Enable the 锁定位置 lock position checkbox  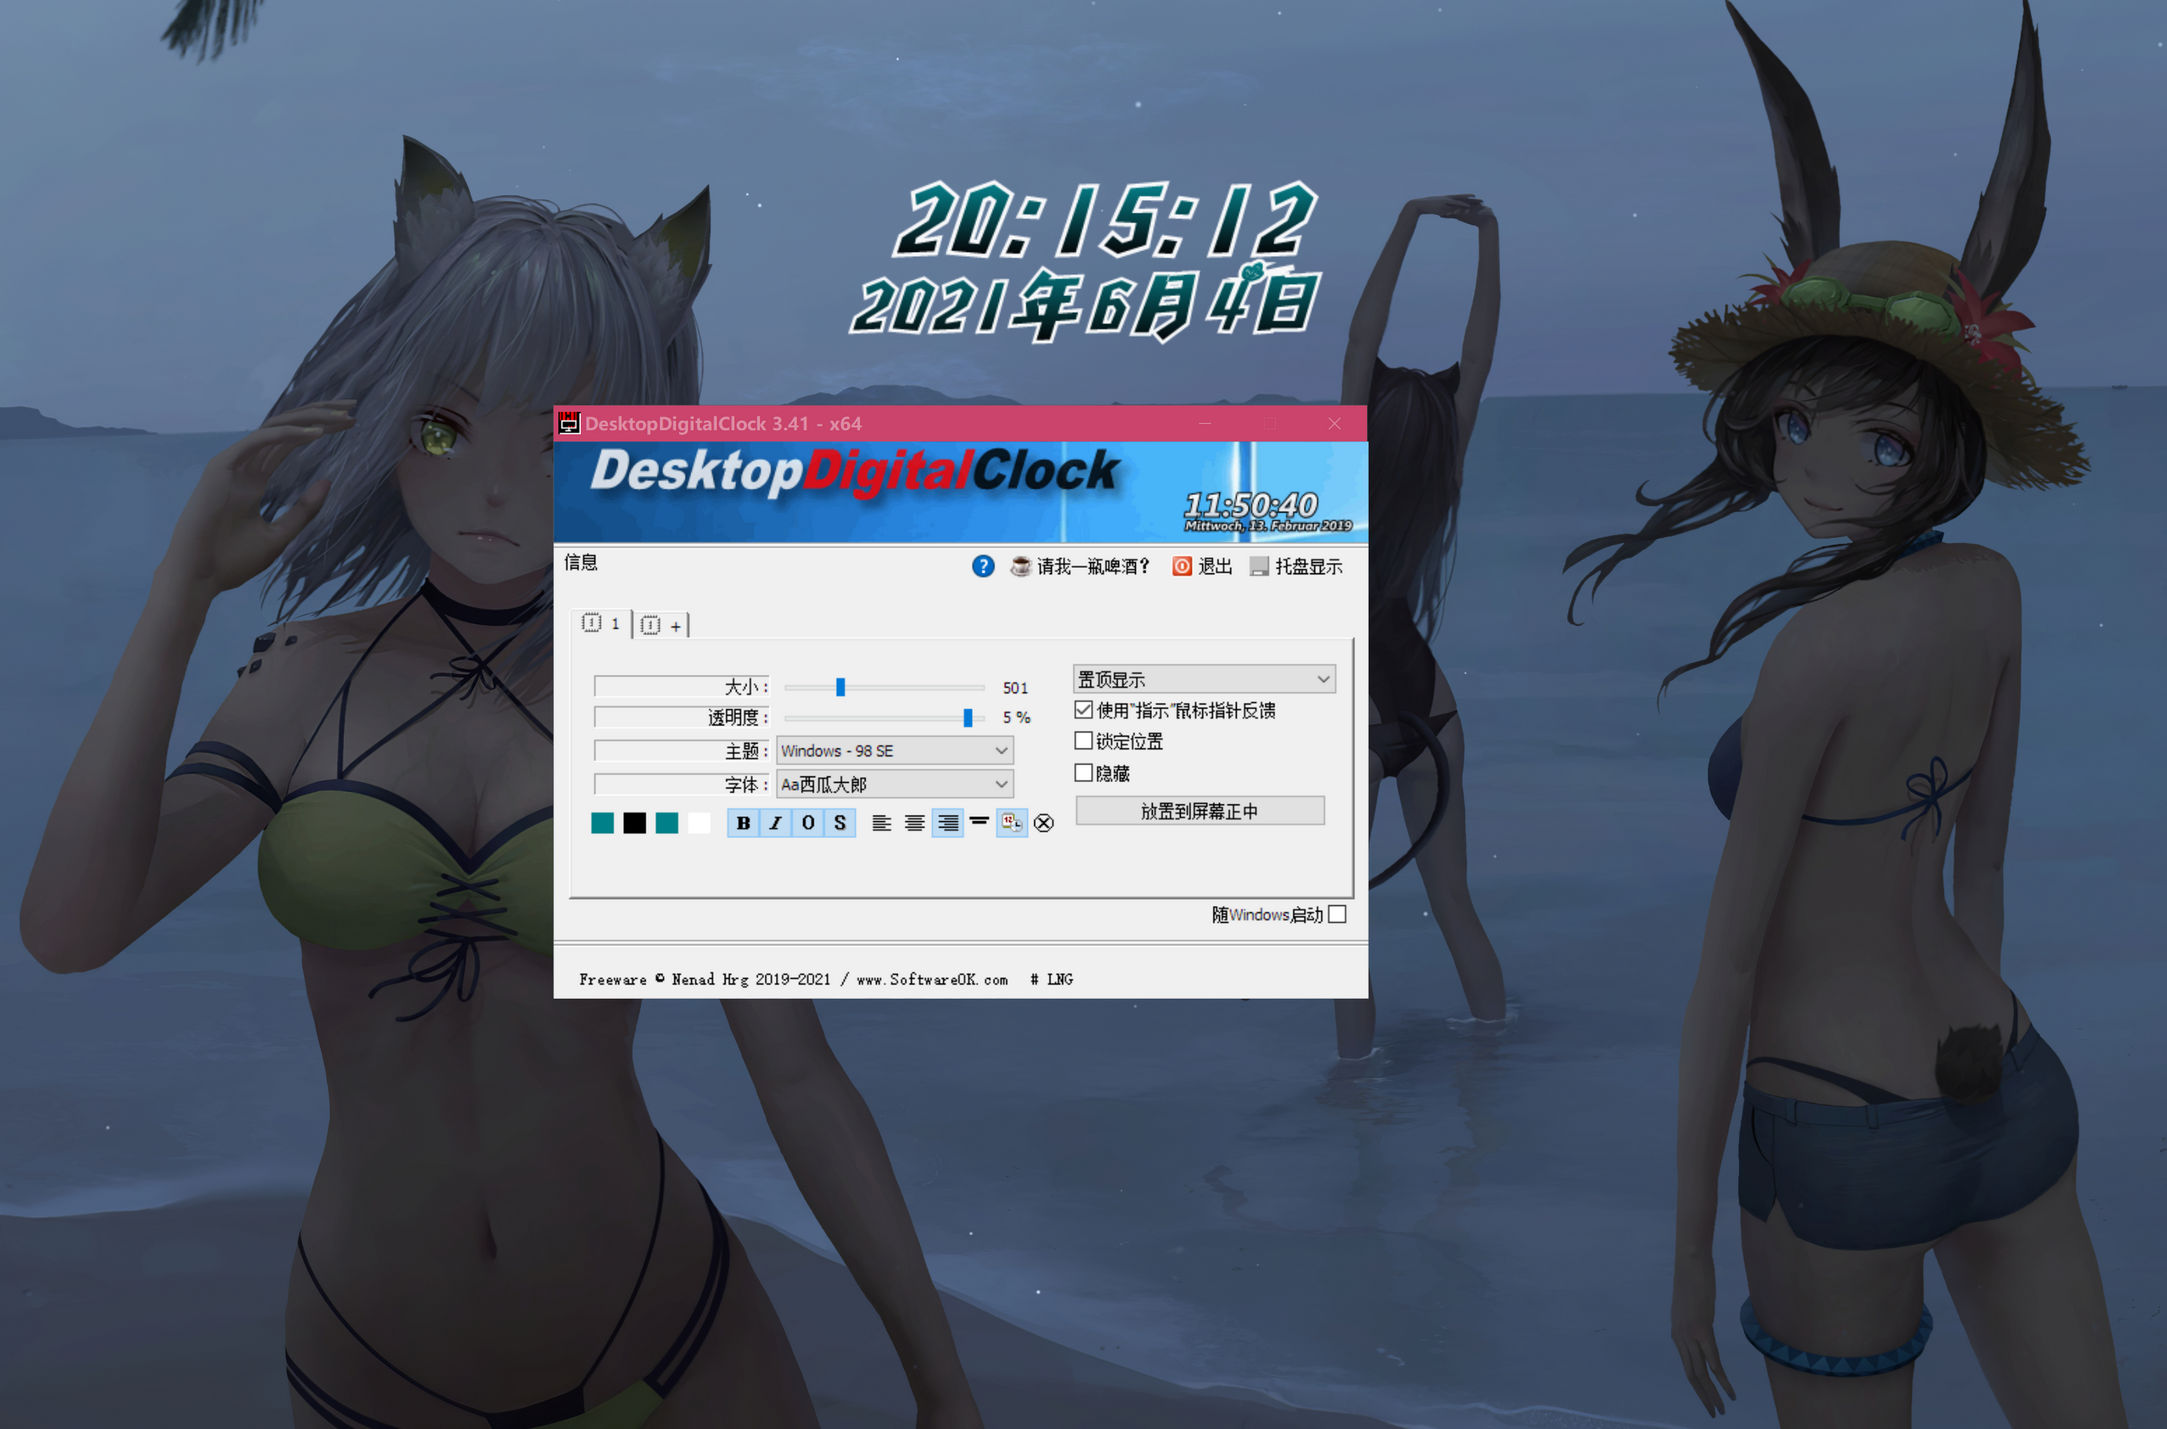pos(1083,741)
